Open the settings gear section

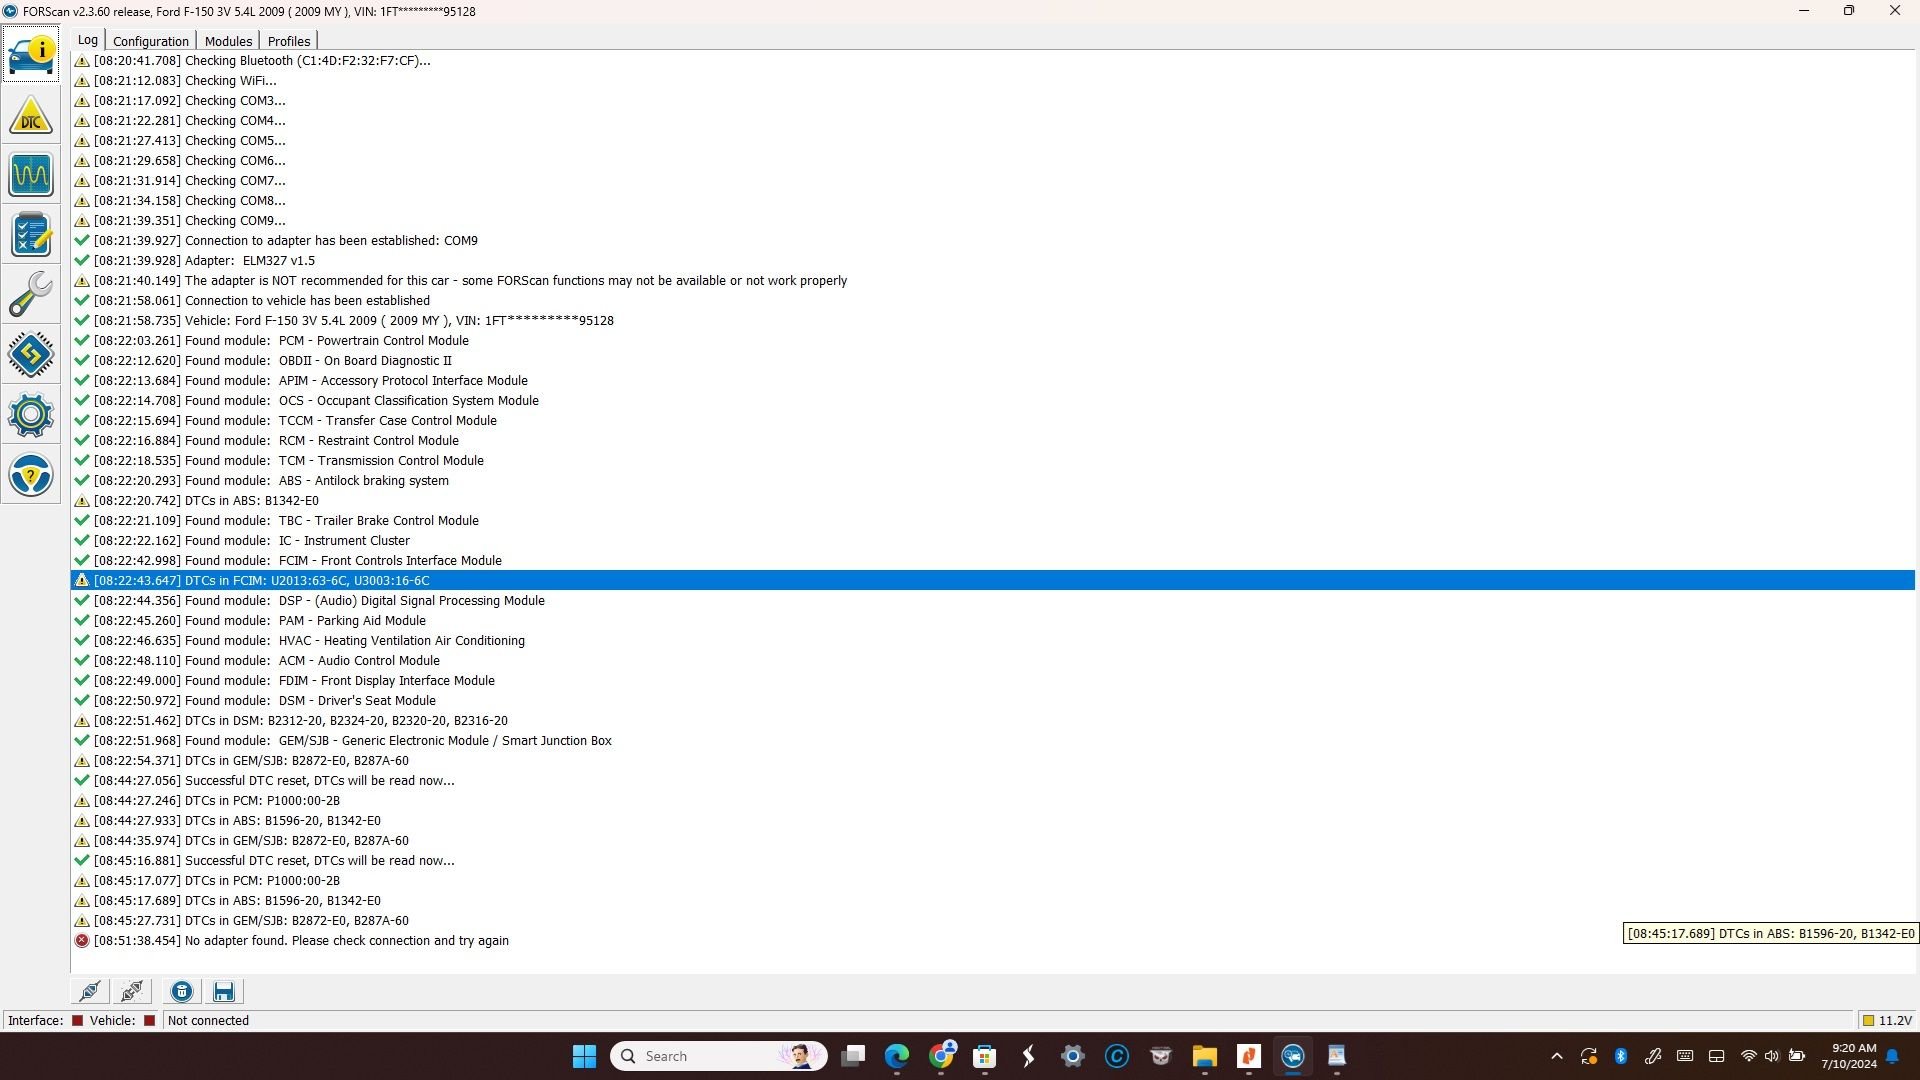coord(31,415)
